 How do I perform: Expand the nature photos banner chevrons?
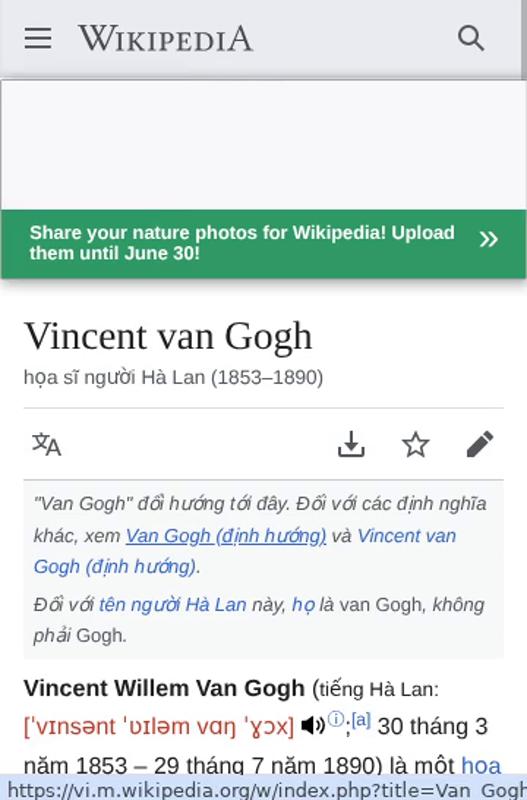[x=488, y=239]
